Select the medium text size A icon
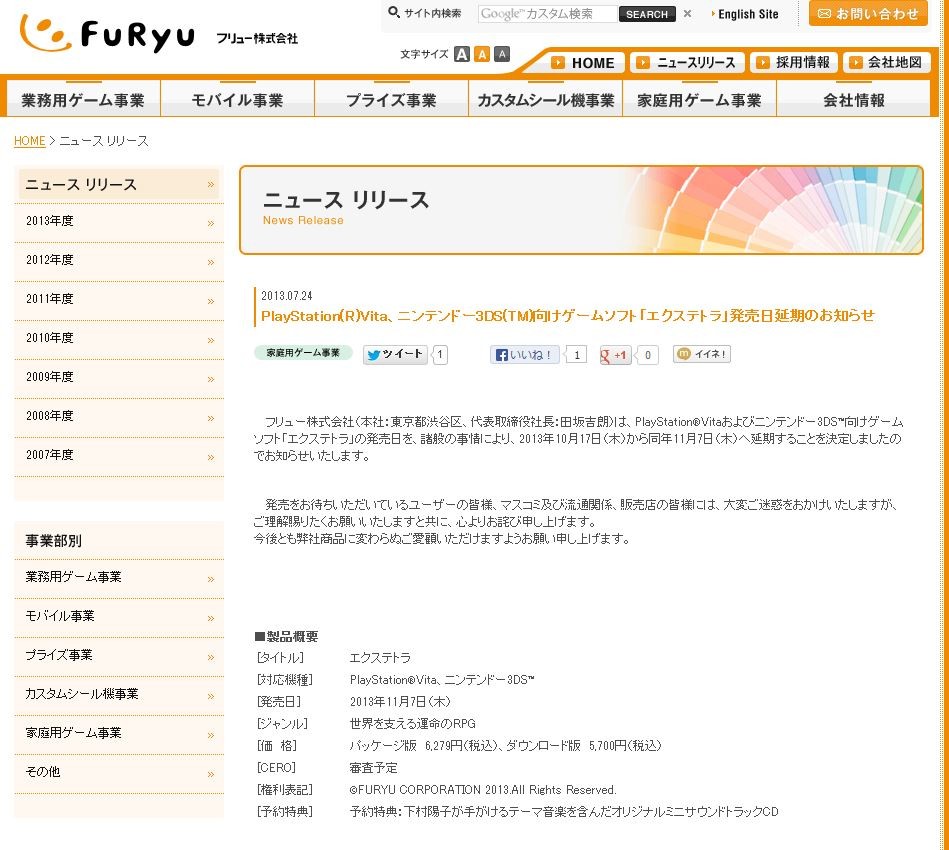This screenshot has height=850, width=949. point(482,54)
